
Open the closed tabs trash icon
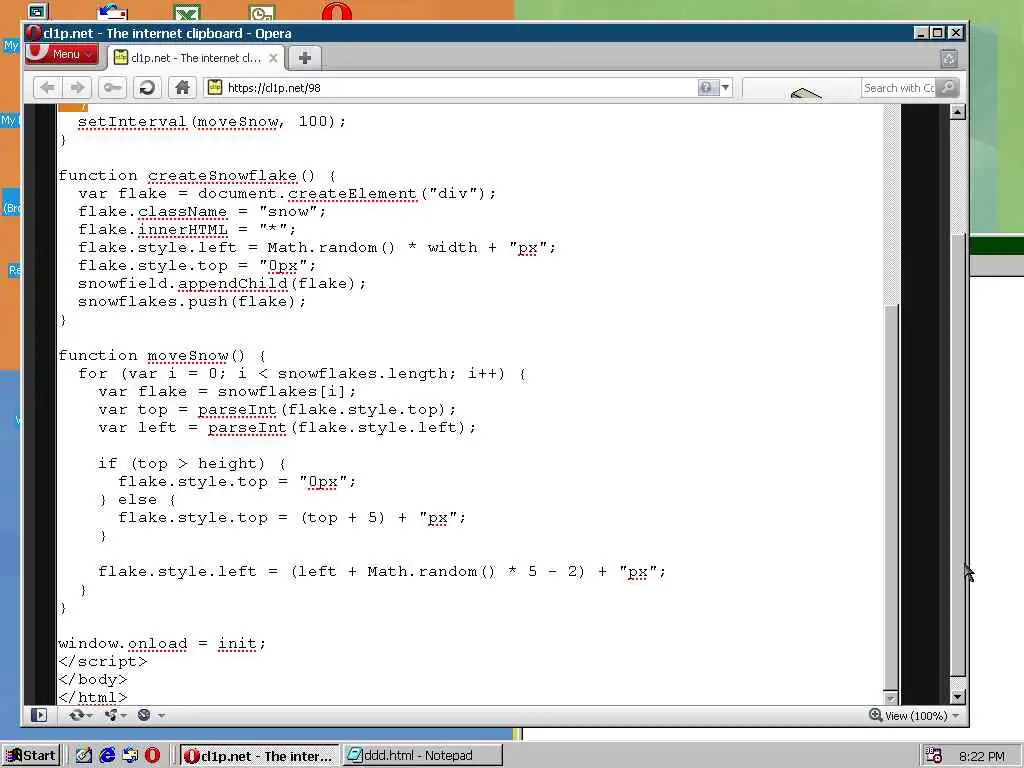click(x=949, y=59)
